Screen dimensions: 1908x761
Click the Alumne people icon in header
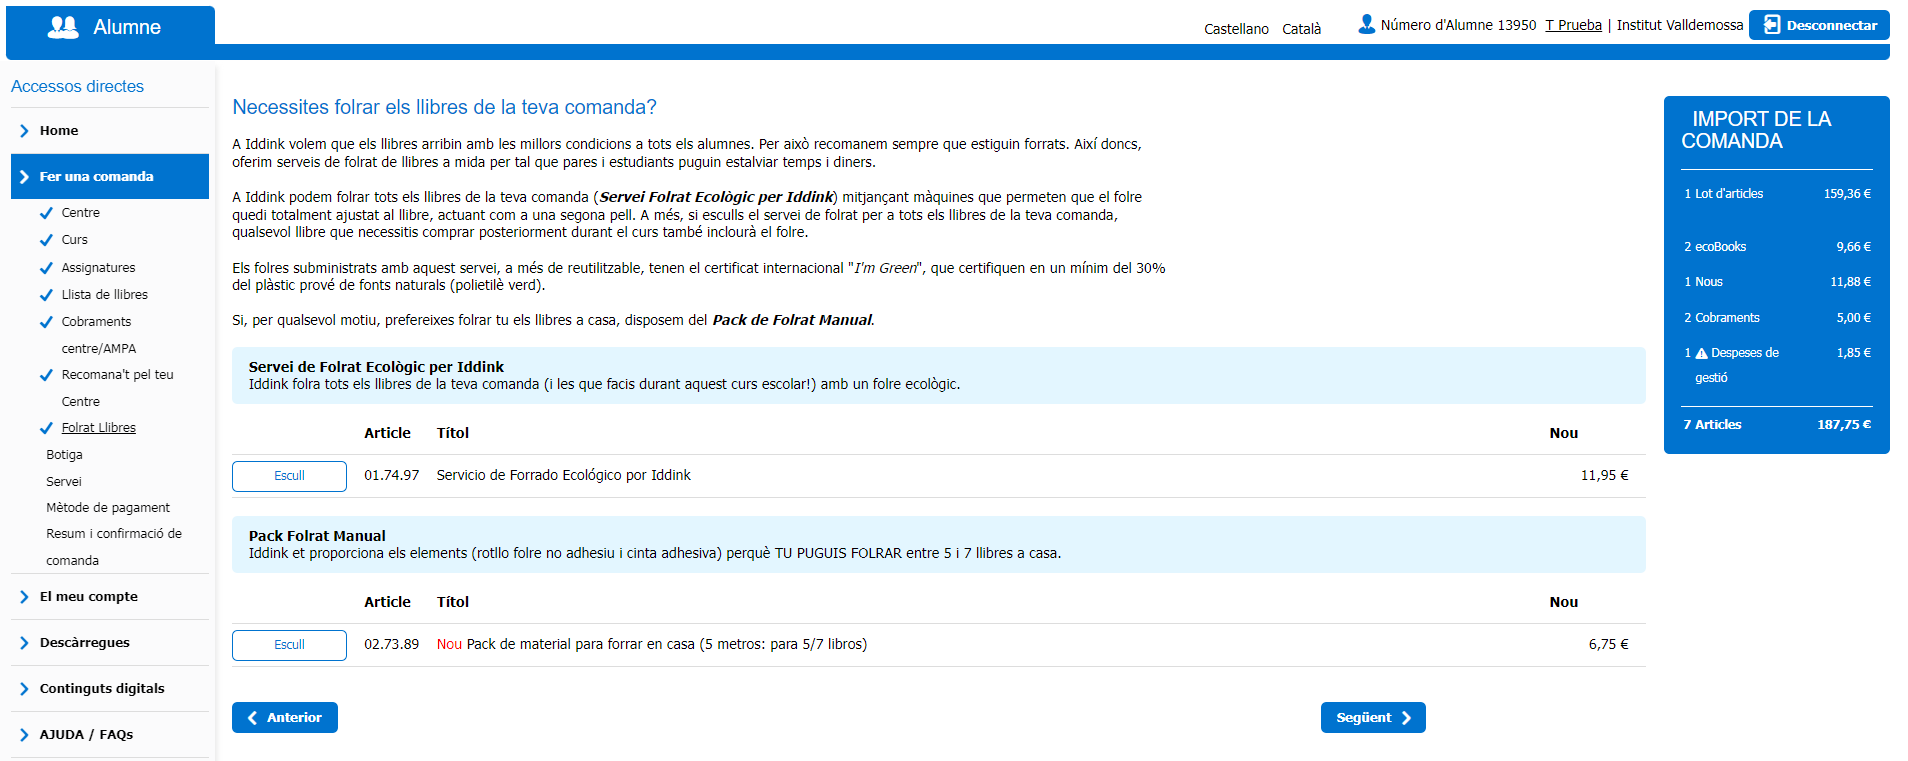[63, 28]
